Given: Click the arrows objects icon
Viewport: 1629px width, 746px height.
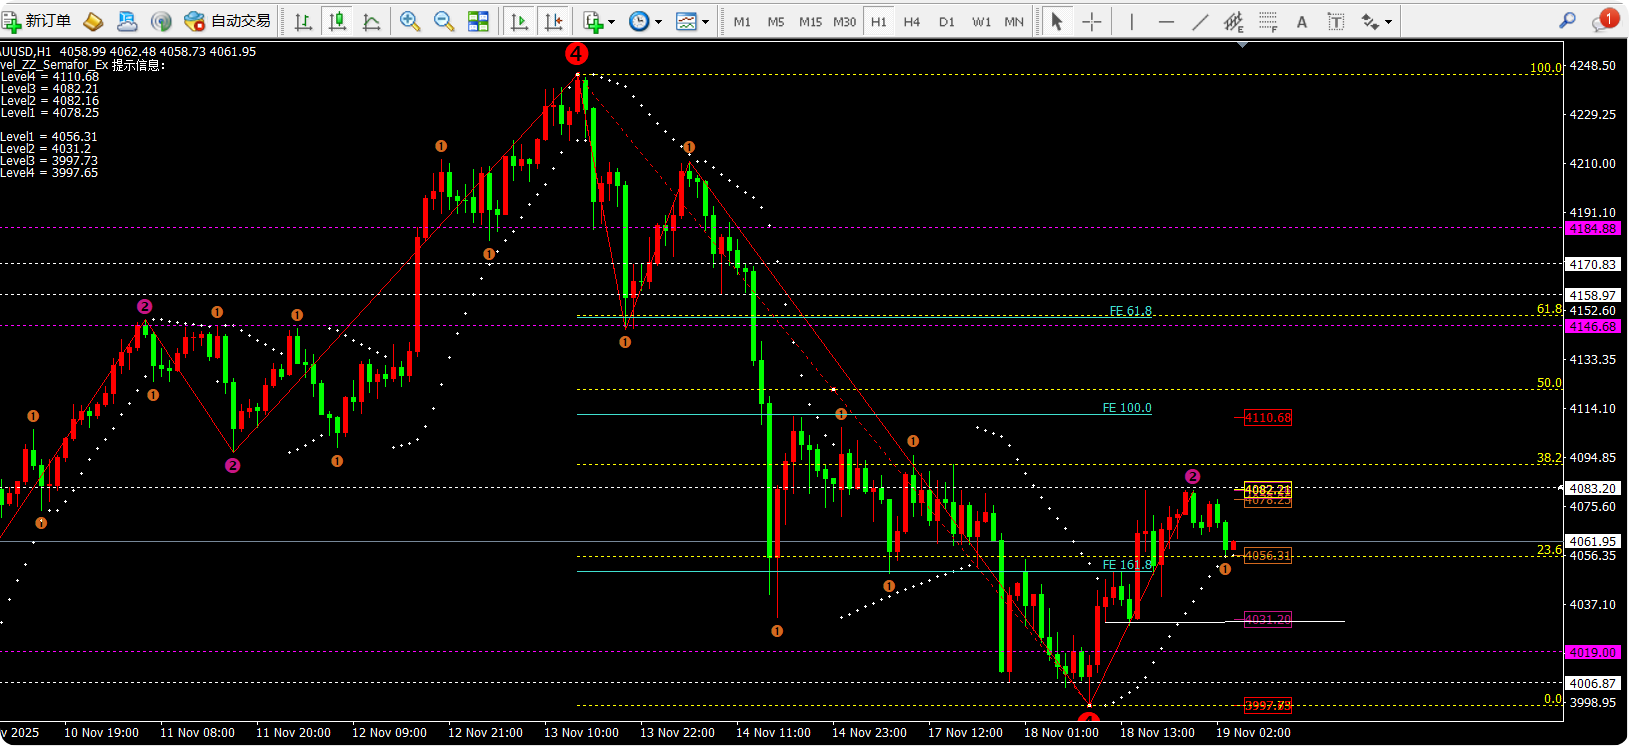Looking at the screenshot, I should coord(1369,21).
